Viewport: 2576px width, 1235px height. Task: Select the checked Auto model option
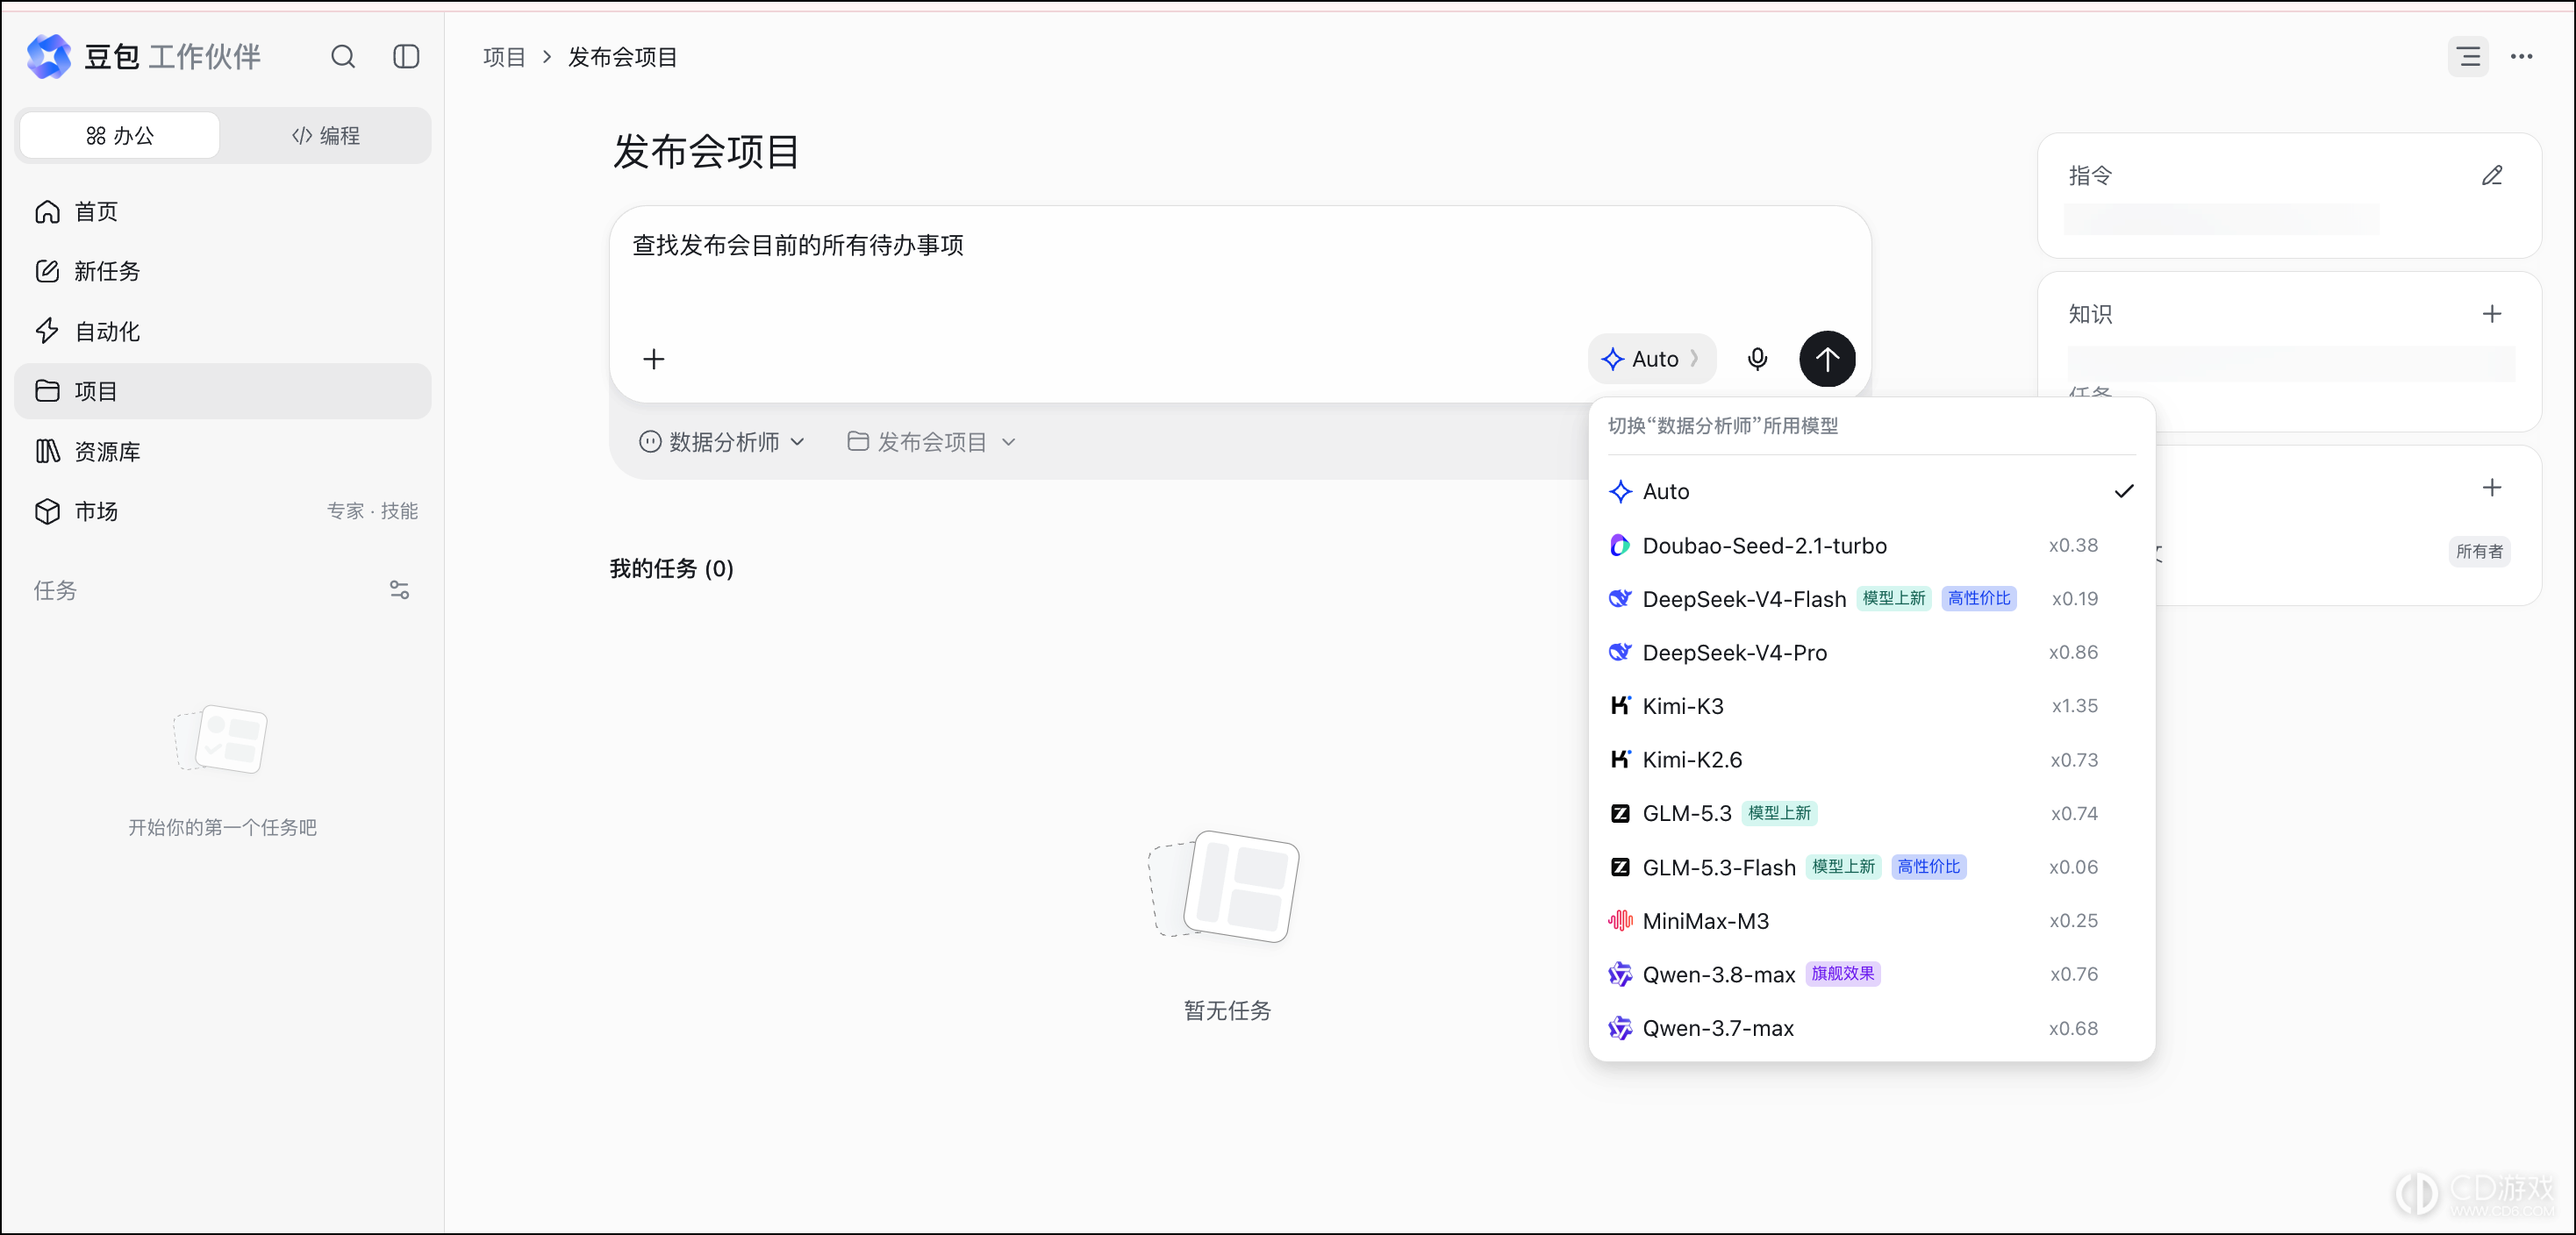pos(1871,491)
